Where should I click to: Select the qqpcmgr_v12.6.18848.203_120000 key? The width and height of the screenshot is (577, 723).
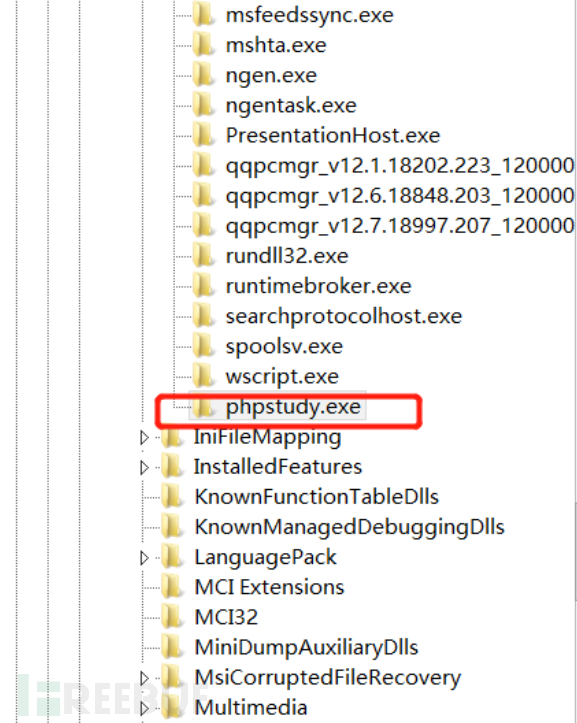(400, 196)
